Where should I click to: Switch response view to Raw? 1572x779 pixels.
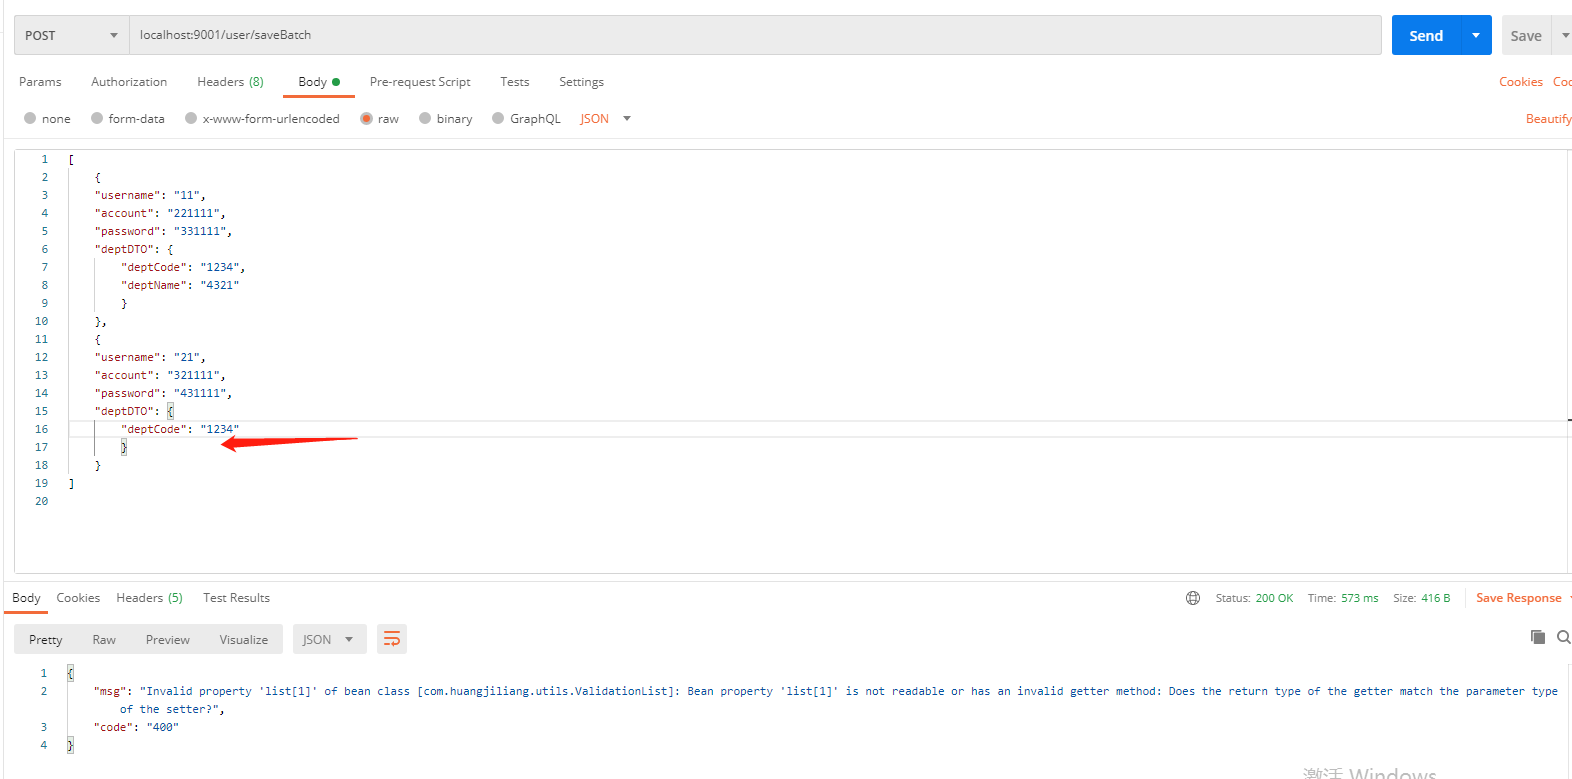point(104,639)
